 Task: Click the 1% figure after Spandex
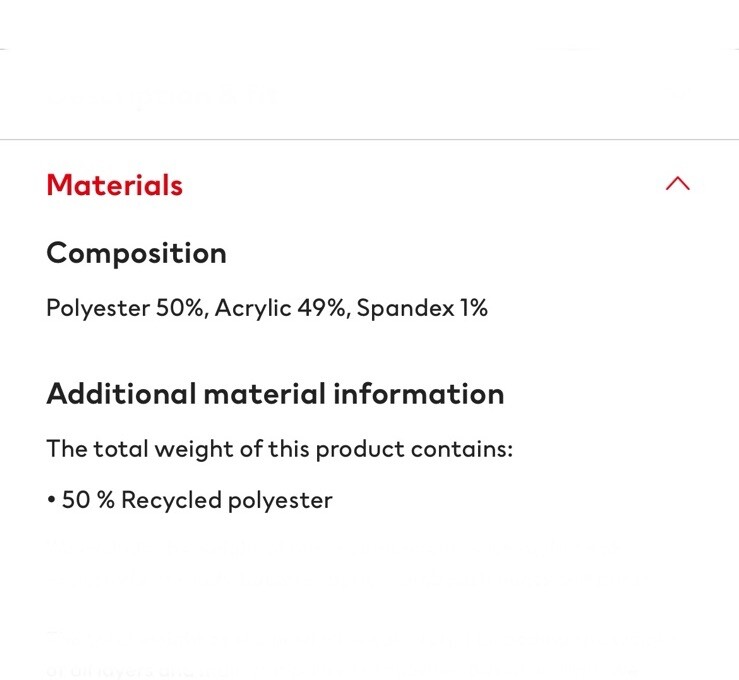pyautogui.click(x=473, y=308)
